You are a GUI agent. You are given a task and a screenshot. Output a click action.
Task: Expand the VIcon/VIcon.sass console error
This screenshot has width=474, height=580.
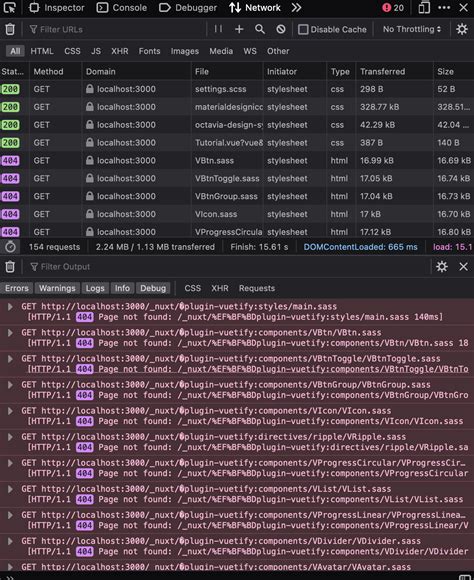(10, 411)
